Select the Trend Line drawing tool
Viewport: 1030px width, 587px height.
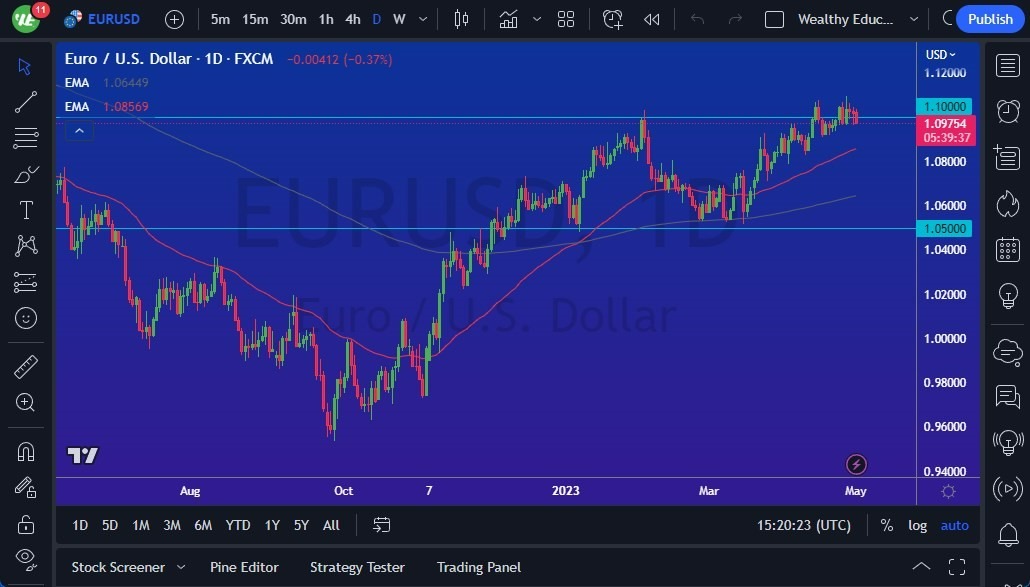pyautogui.click(x=25, y=102)
